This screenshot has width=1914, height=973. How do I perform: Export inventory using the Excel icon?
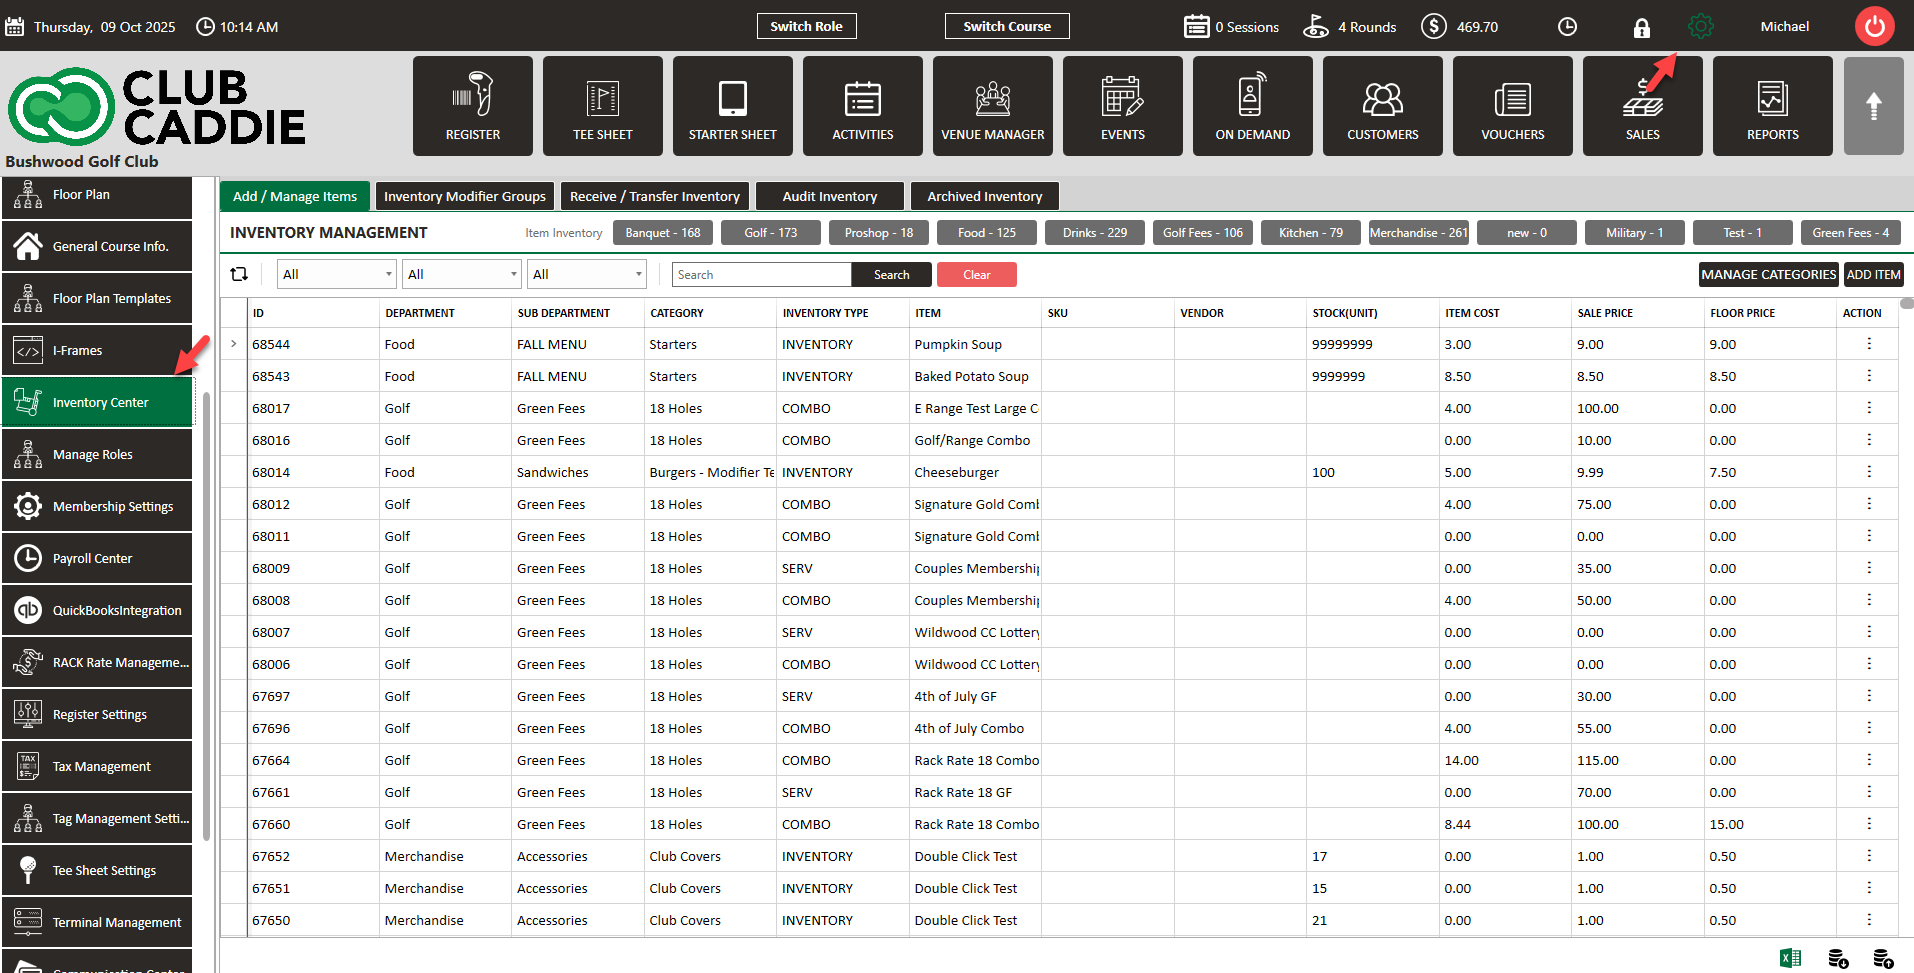tap(1790, 958)
